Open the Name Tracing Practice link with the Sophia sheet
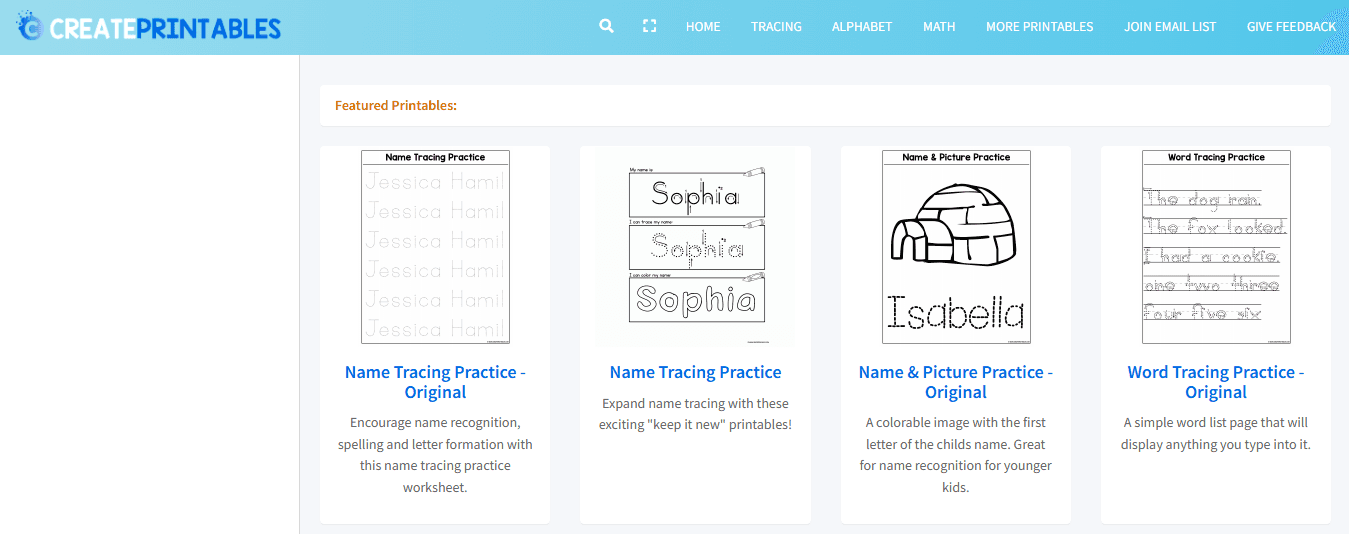This screenshot has width=1349, height=534. click(695, 372)
